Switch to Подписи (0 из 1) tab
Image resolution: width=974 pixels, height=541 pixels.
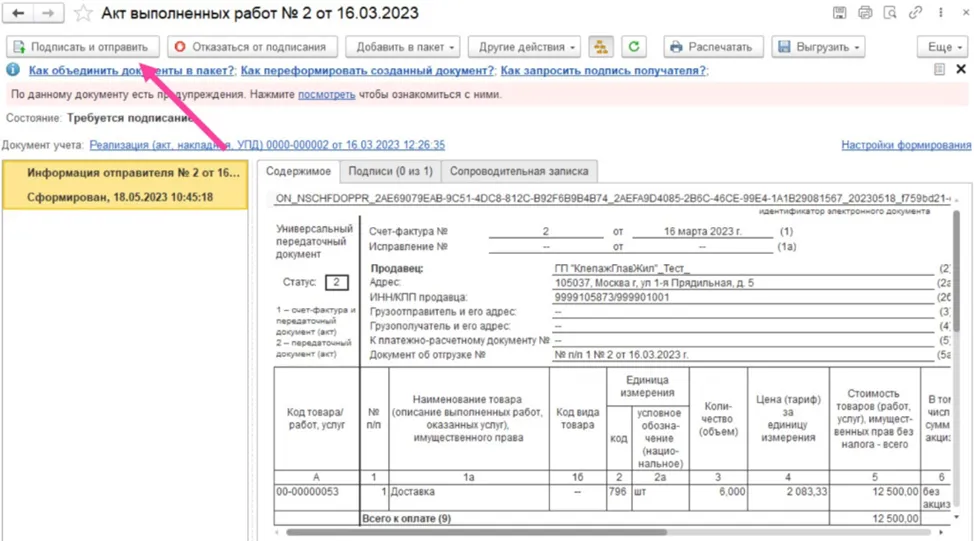tap(390, 171)
